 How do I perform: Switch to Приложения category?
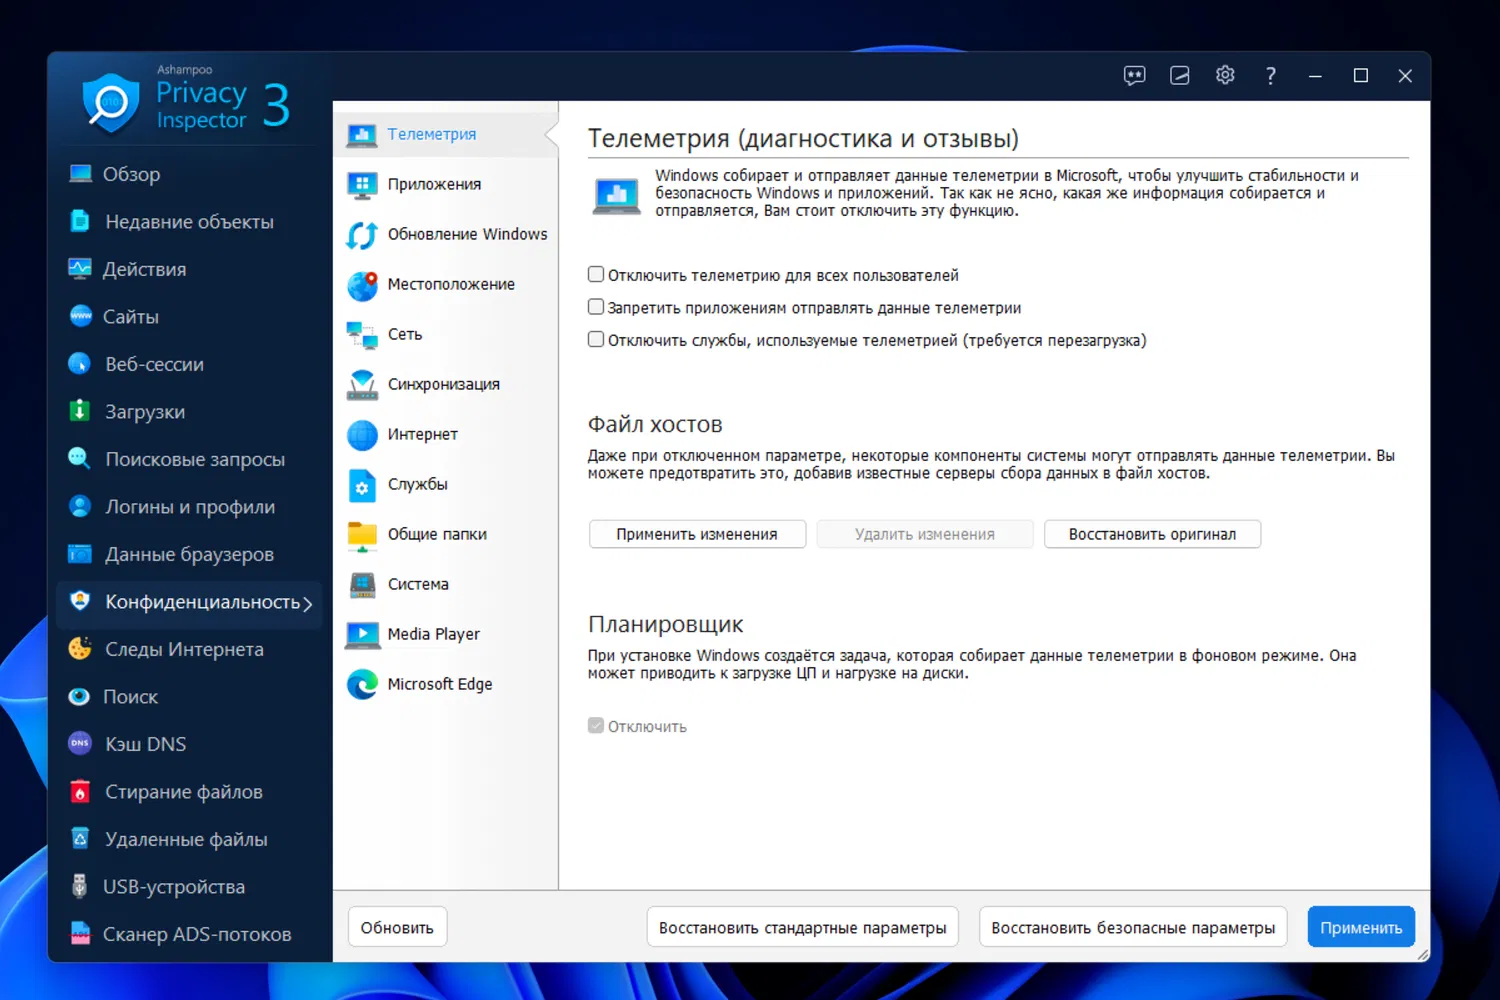445,184
